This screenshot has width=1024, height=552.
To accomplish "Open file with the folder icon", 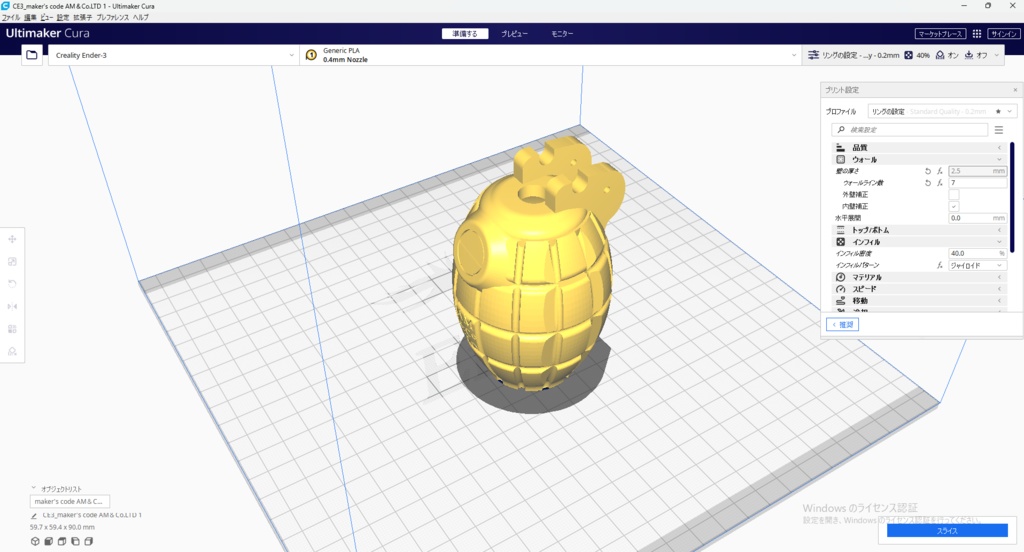I will [x=31, y=56].
